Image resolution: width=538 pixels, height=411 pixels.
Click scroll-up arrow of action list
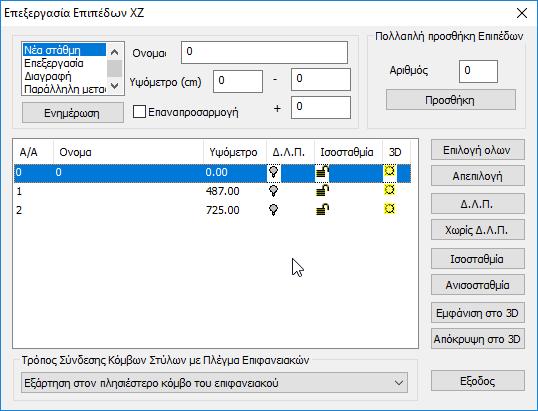[x=115, y=52]
